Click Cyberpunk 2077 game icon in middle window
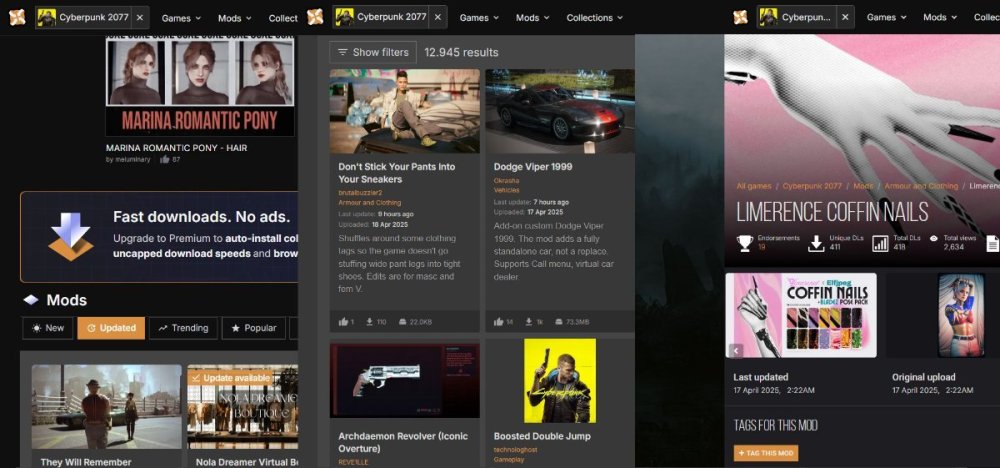Screen dimensions: 1000x468 coord(344,17)
